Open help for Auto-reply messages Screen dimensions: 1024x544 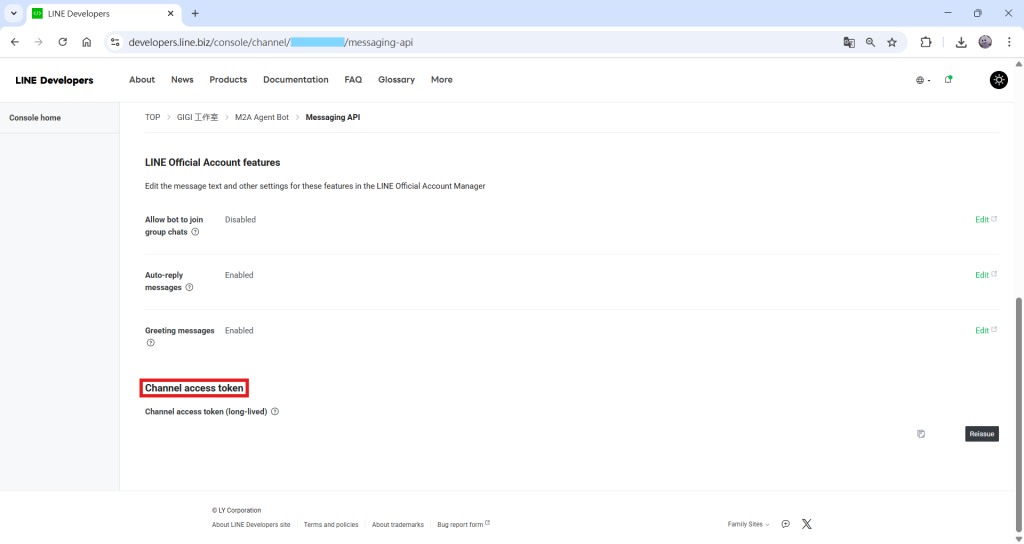click(x=189, y=287)
